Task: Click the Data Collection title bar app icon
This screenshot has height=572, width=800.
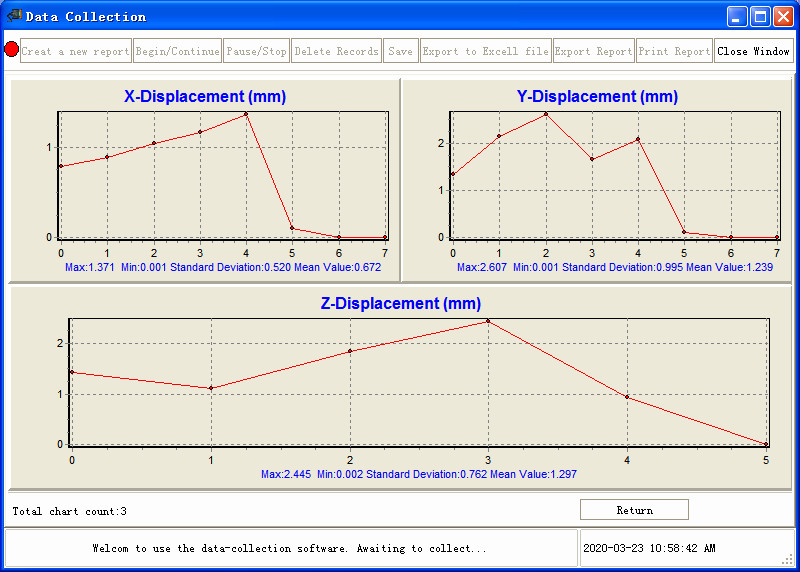Action: coord(14,16)
